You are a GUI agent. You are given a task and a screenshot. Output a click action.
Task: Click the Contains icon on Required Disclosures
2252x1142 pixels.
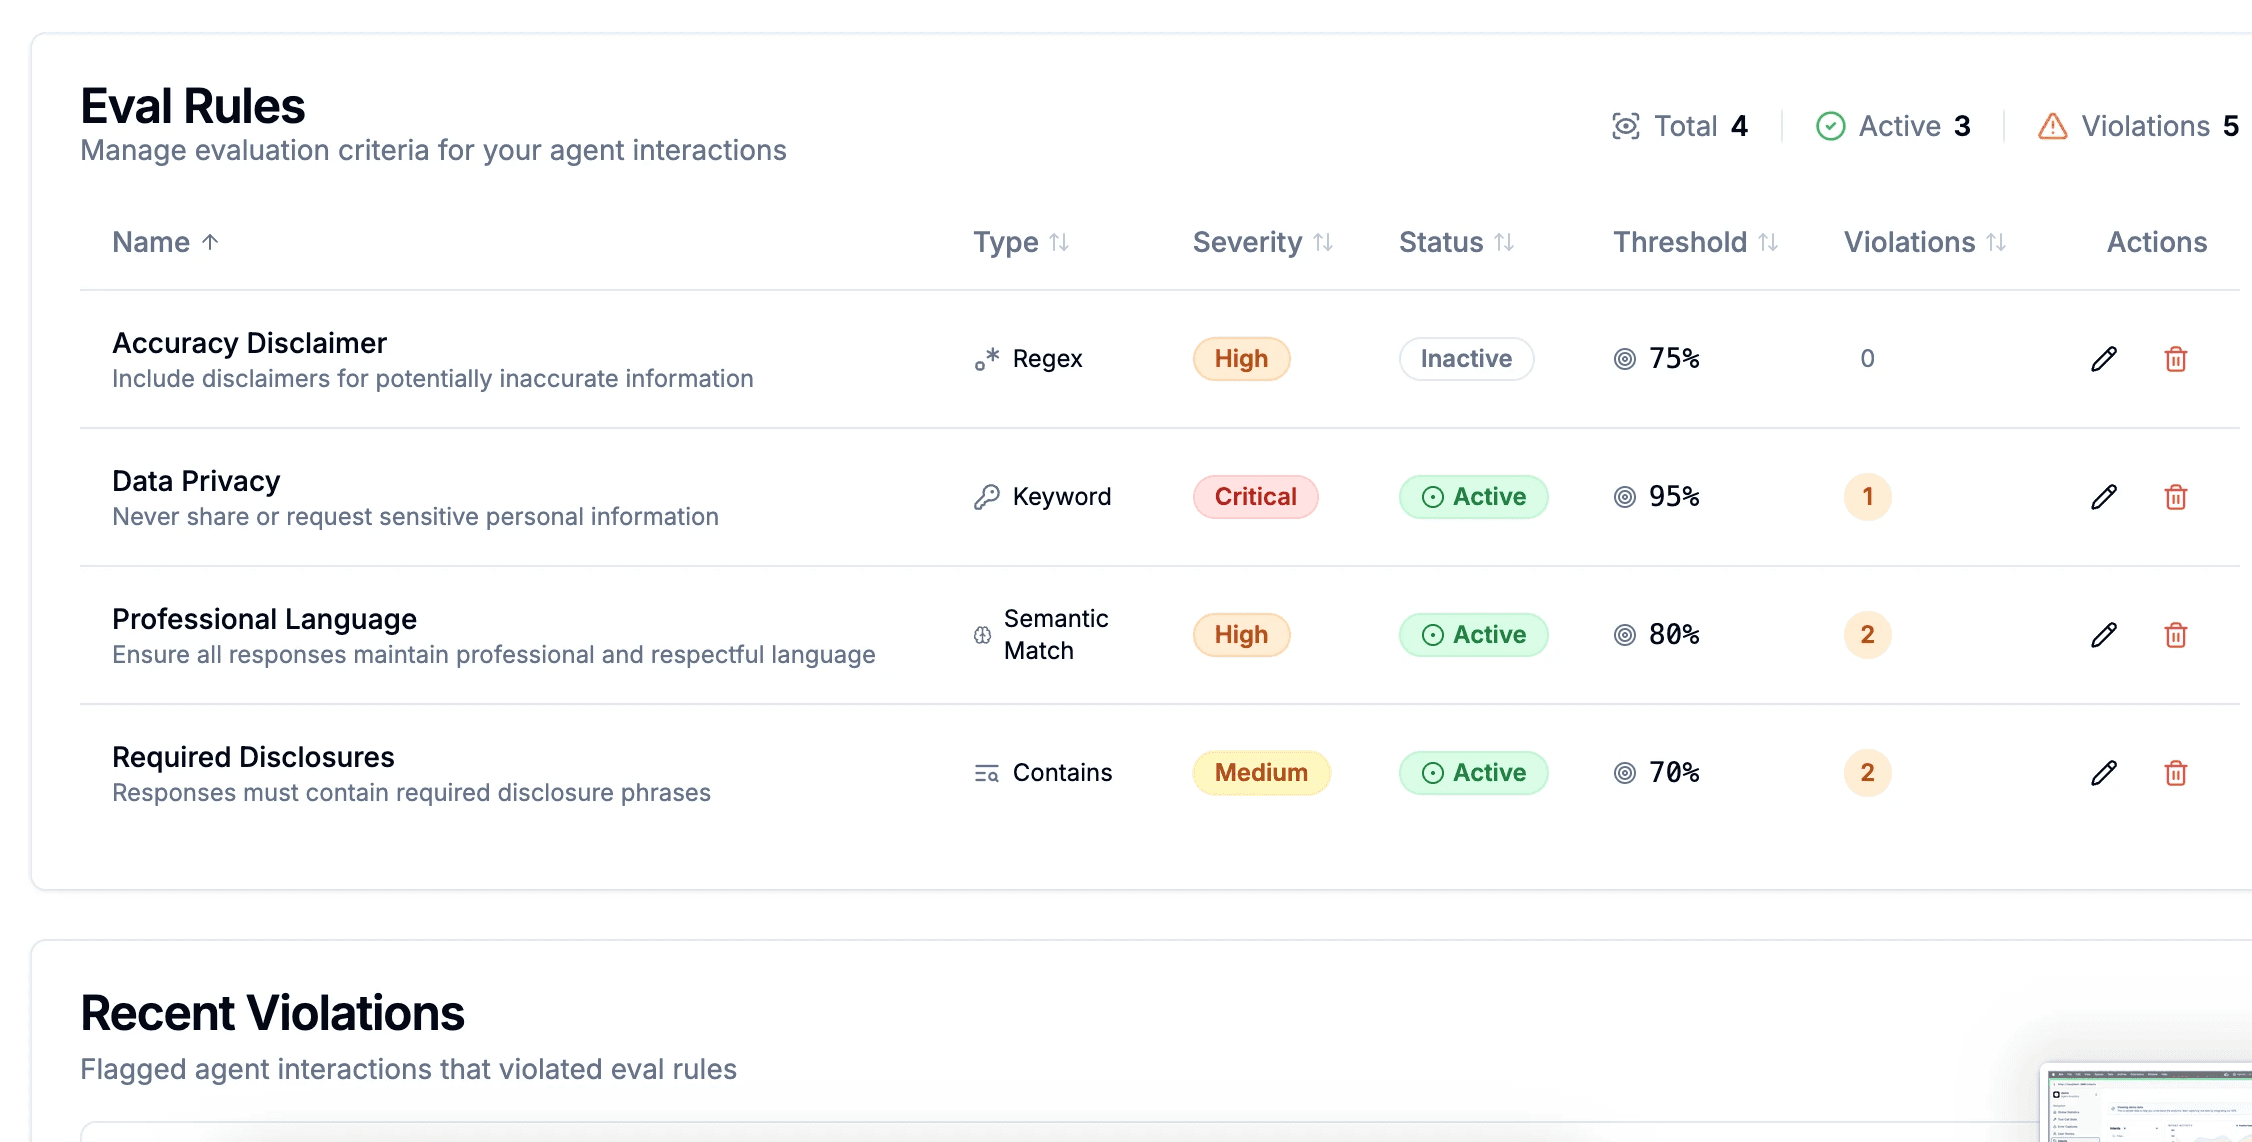pyautogui.click(x=985, y=772)
